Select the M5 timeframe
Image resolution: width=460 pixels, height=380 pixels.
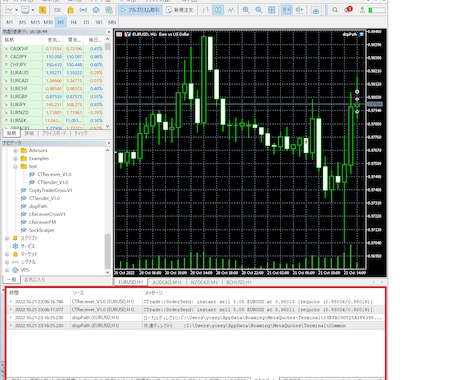[x=22, y=22]
